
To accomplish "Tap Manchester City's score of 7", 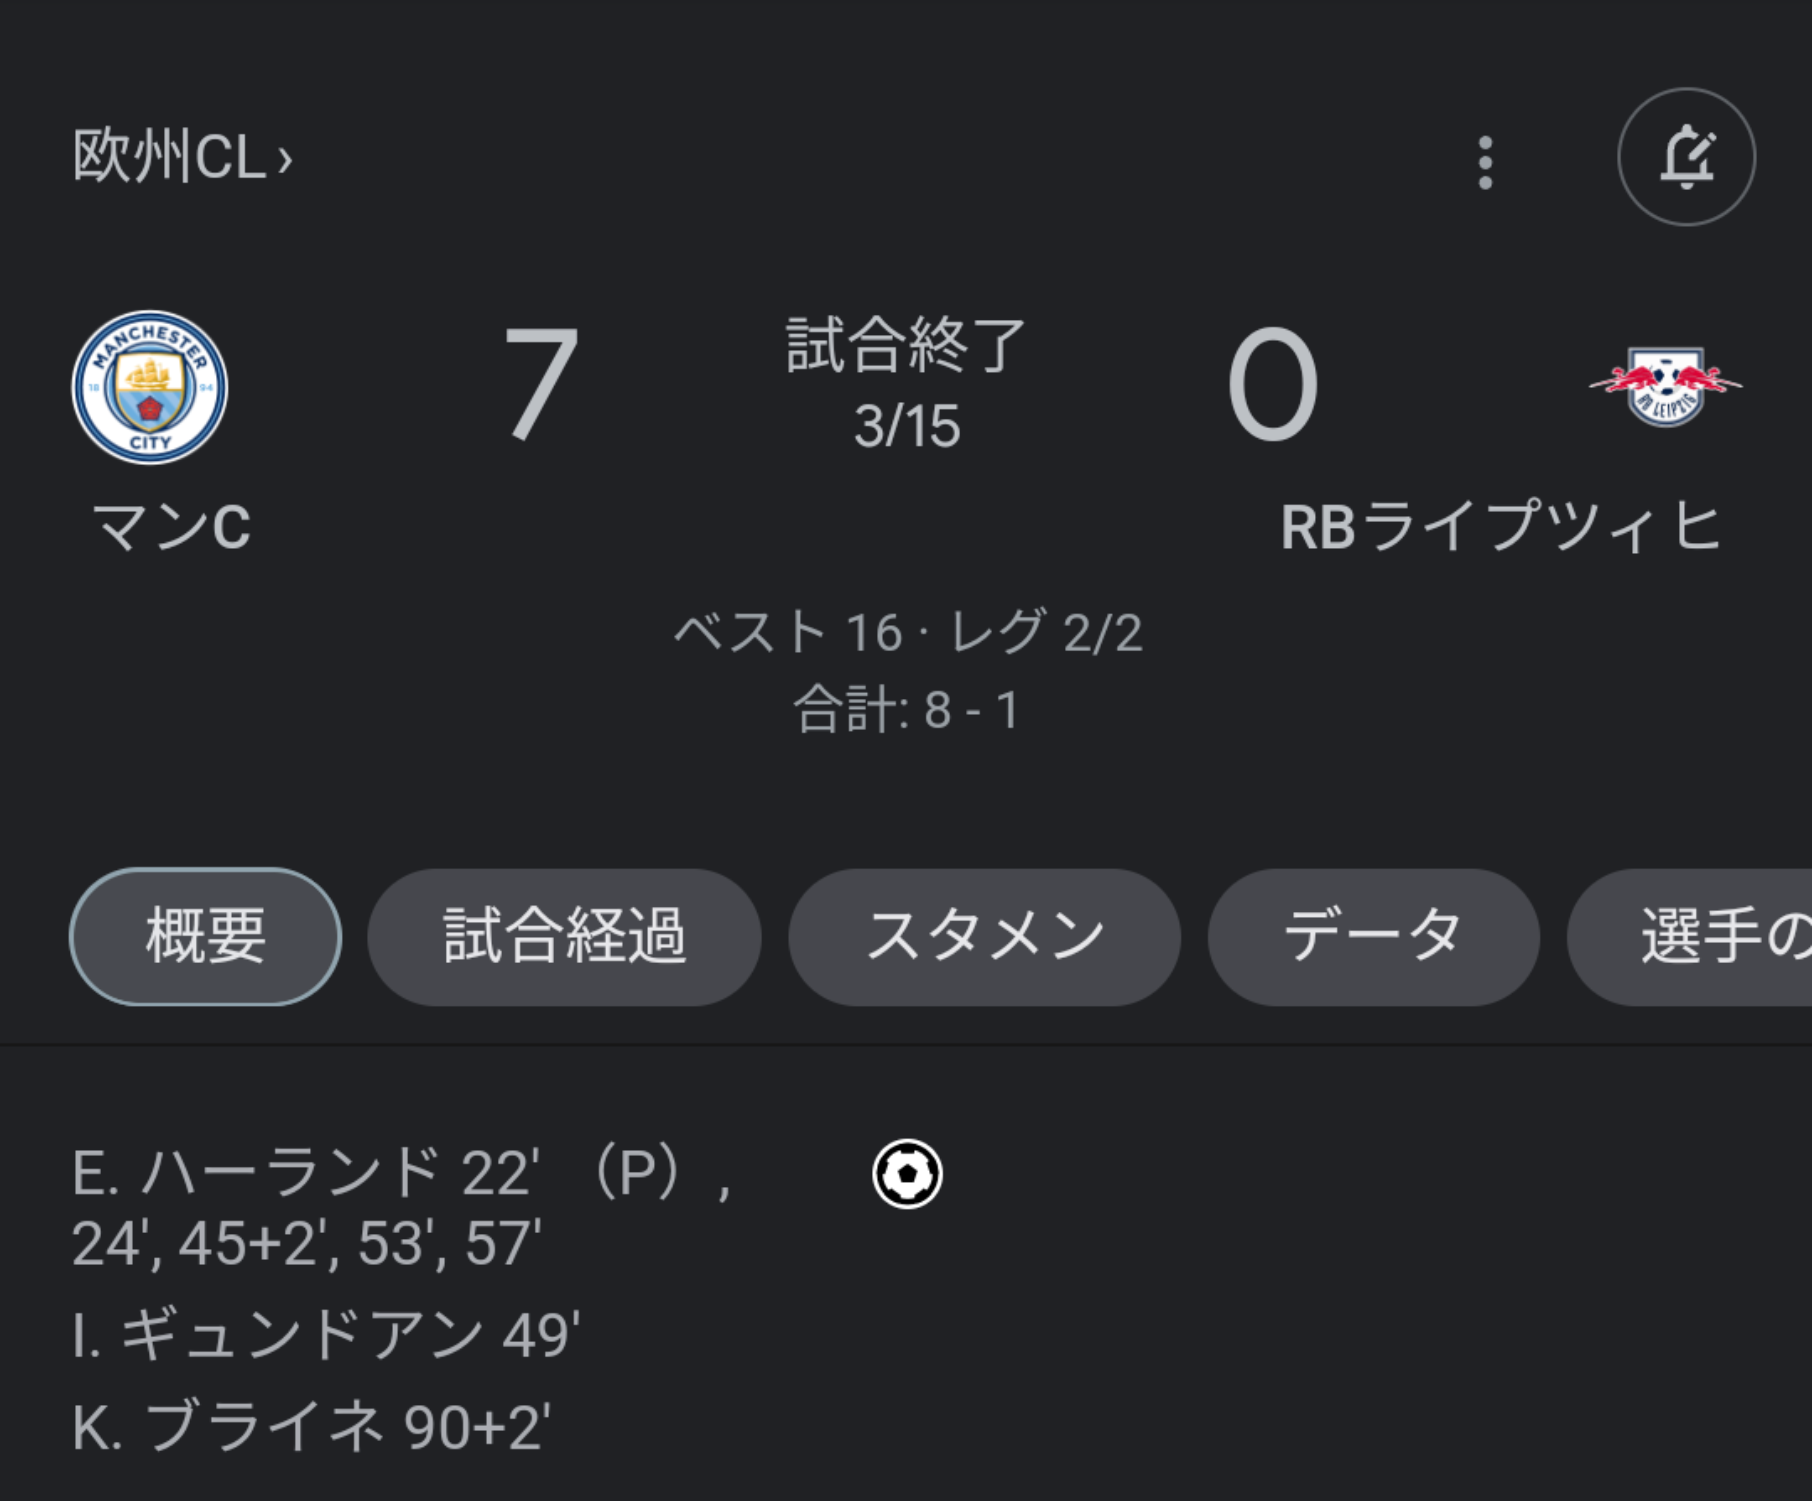I will point(541,383).
